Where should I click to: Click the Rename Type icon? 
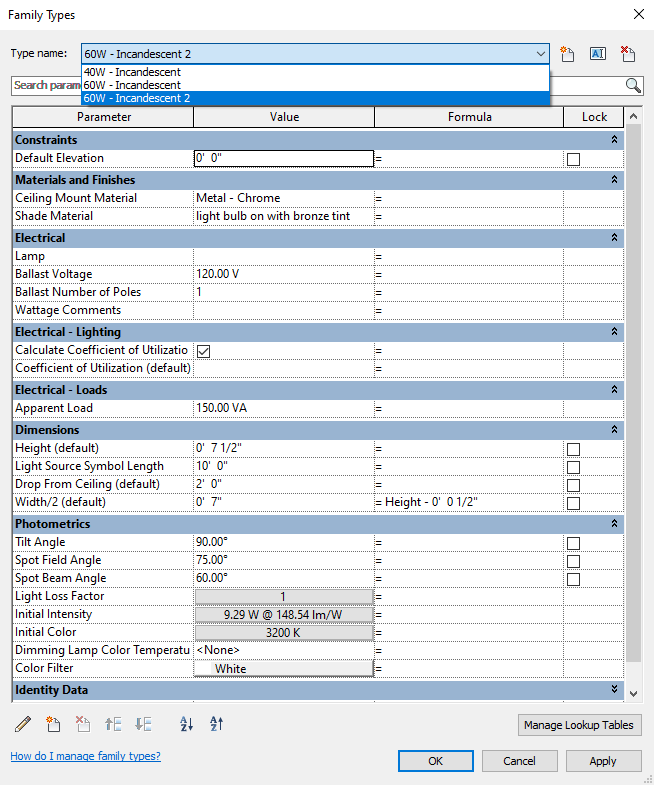pos(598,54)
